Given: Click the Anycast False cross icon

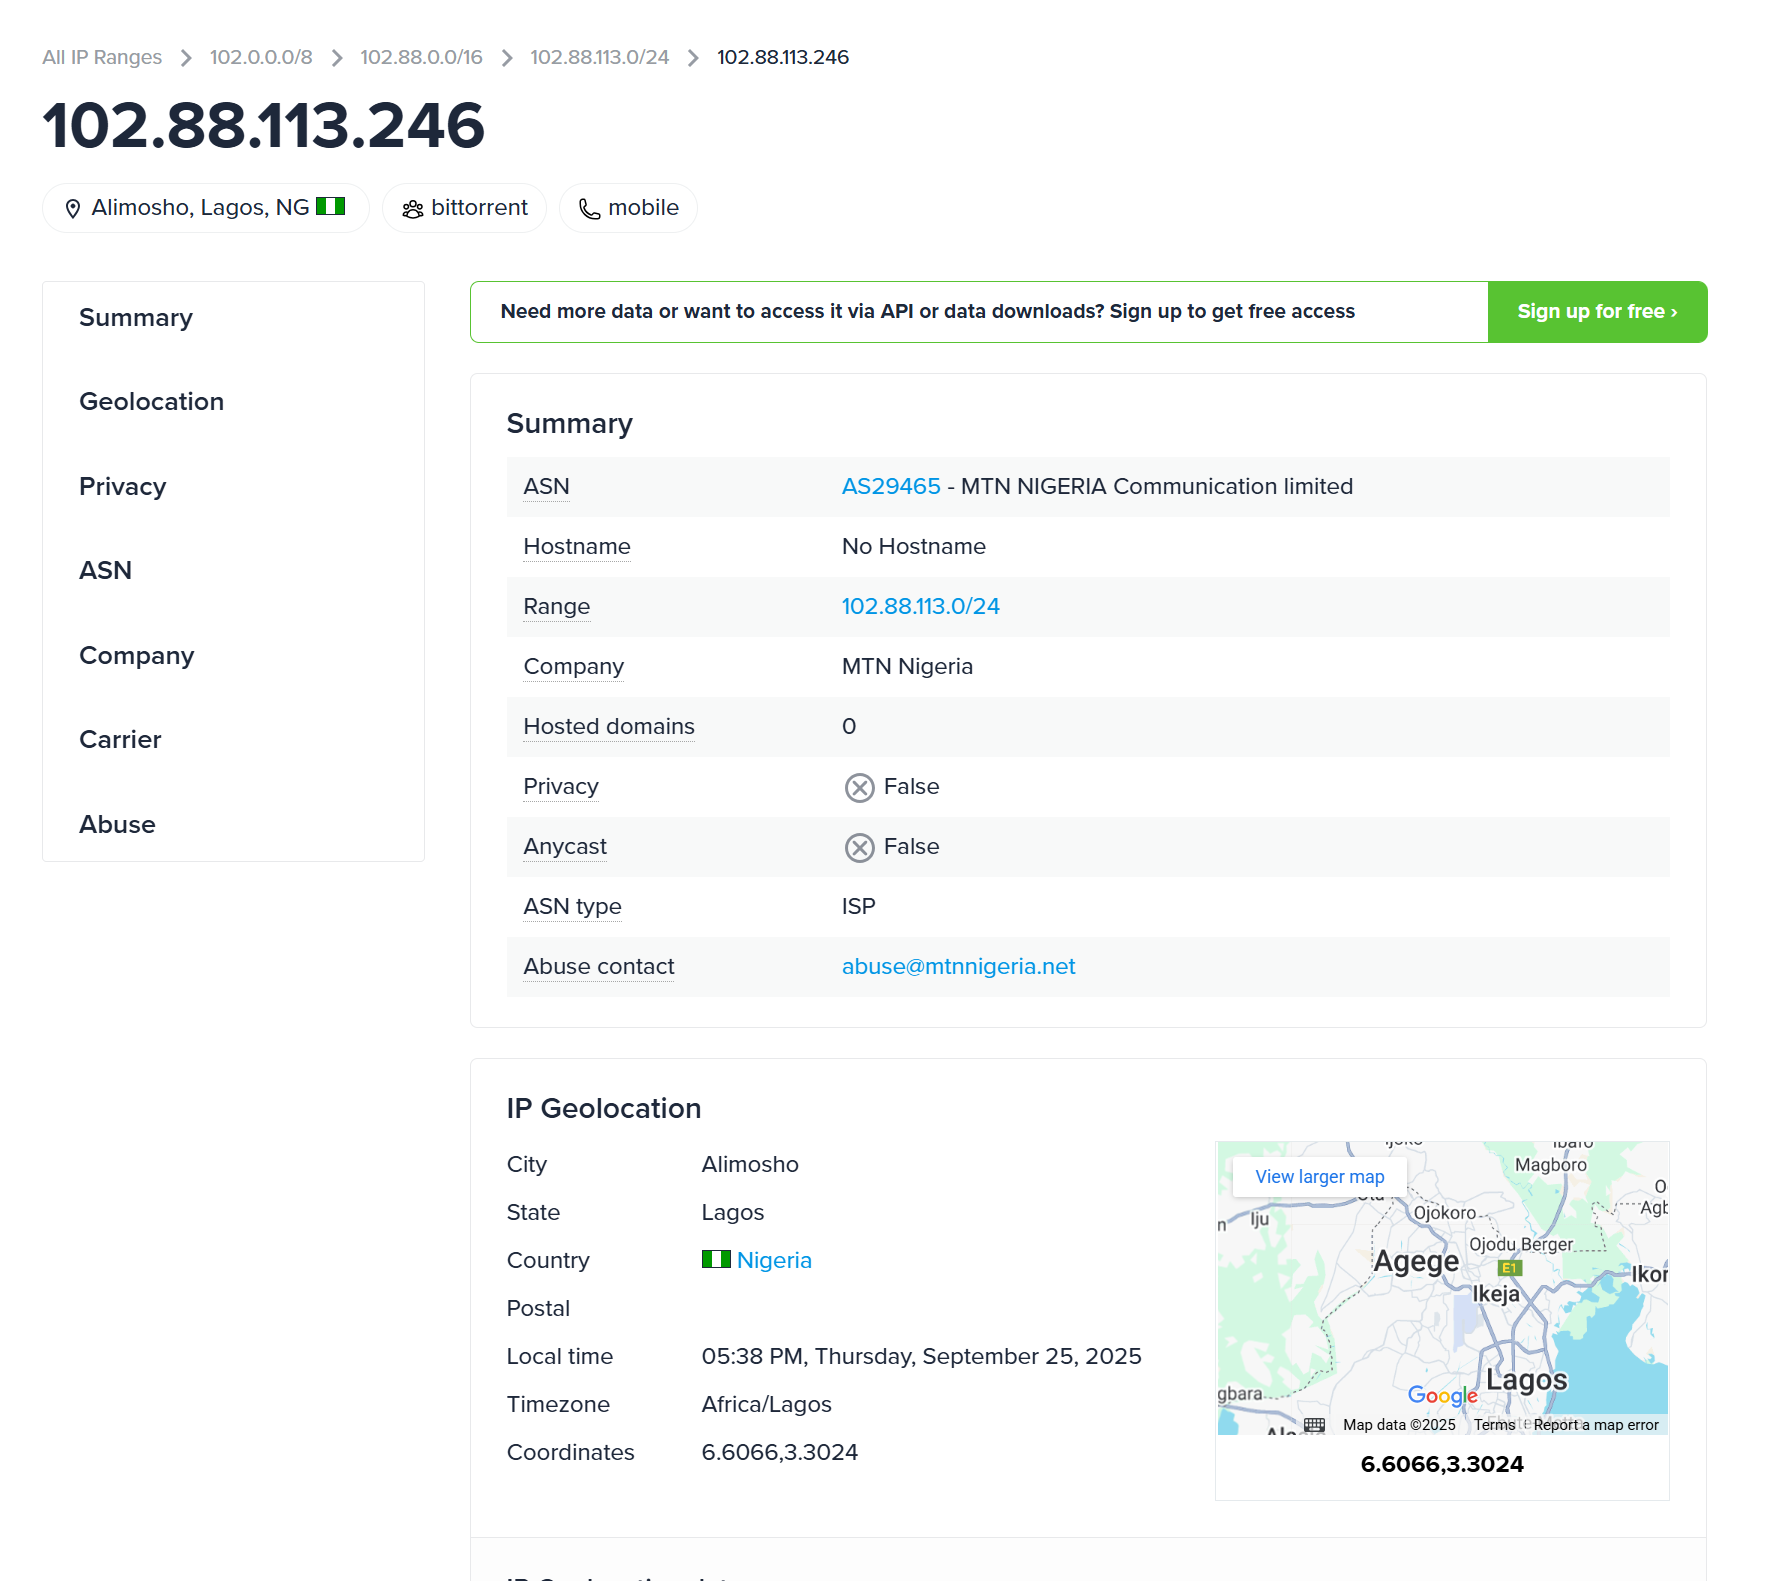Looking at the screenshot, I should click(859, 848).
